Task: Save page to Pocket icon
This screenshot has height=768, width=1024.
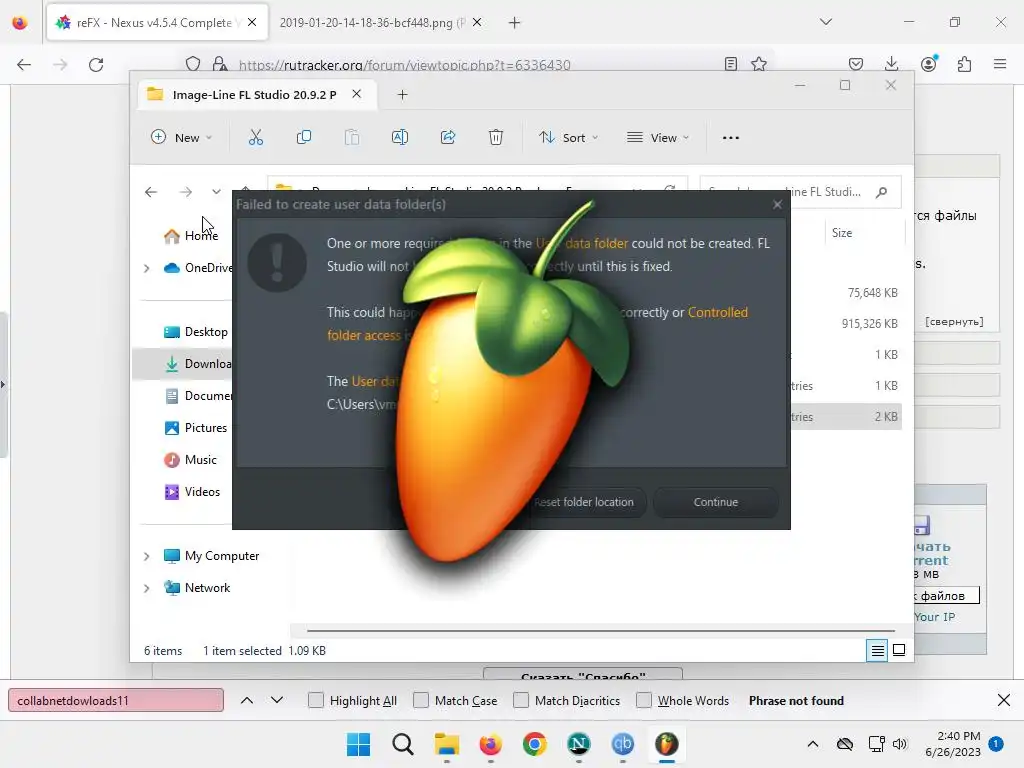Action: (x=856, y=64)
